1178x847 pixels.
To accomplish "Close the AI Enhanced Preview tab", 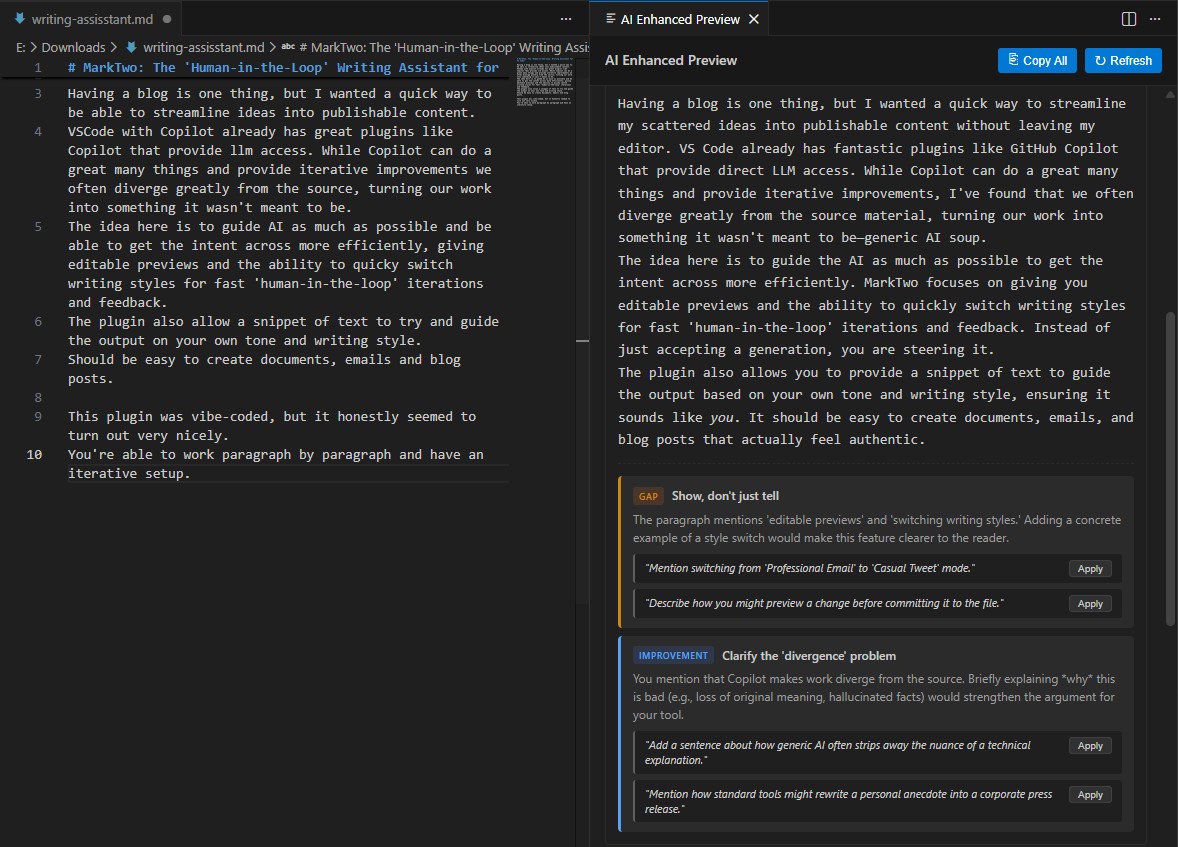I will (754, 19).
